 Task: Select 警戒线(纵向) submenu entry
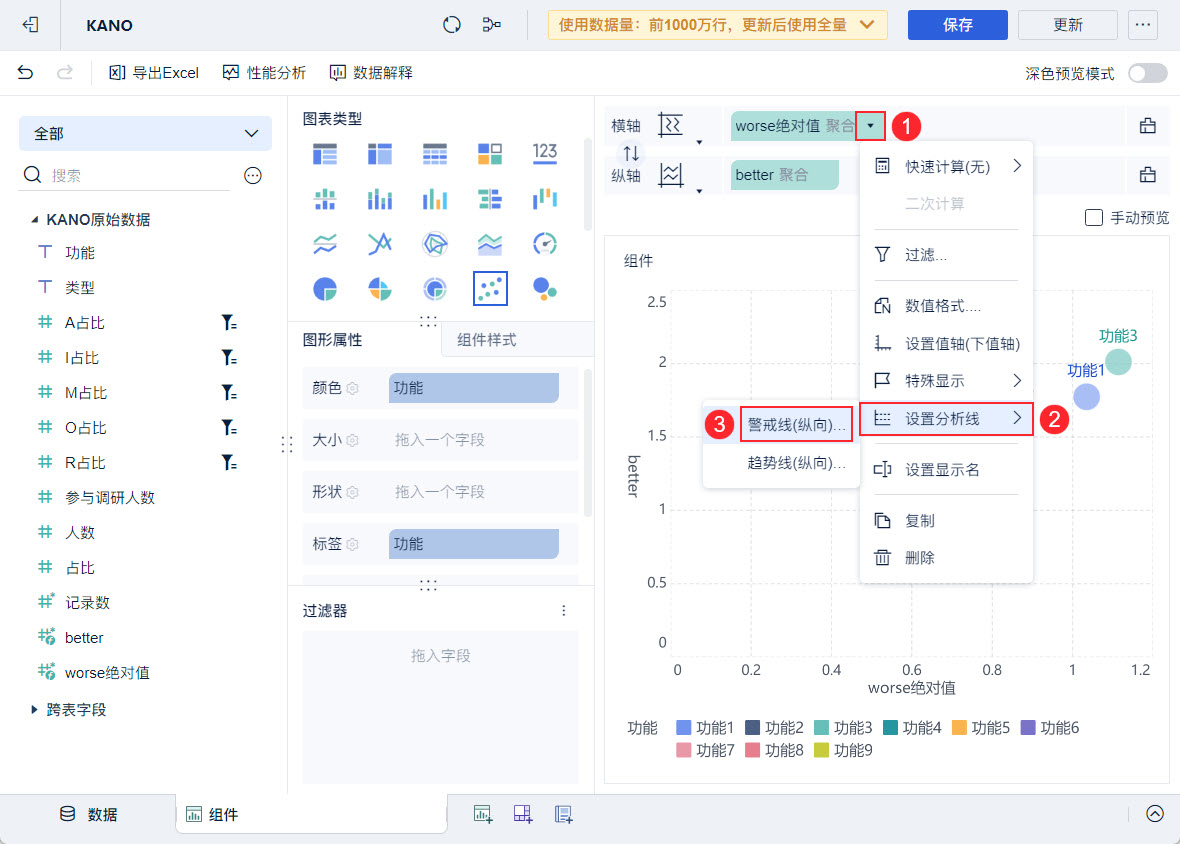[x=796, y=424]
